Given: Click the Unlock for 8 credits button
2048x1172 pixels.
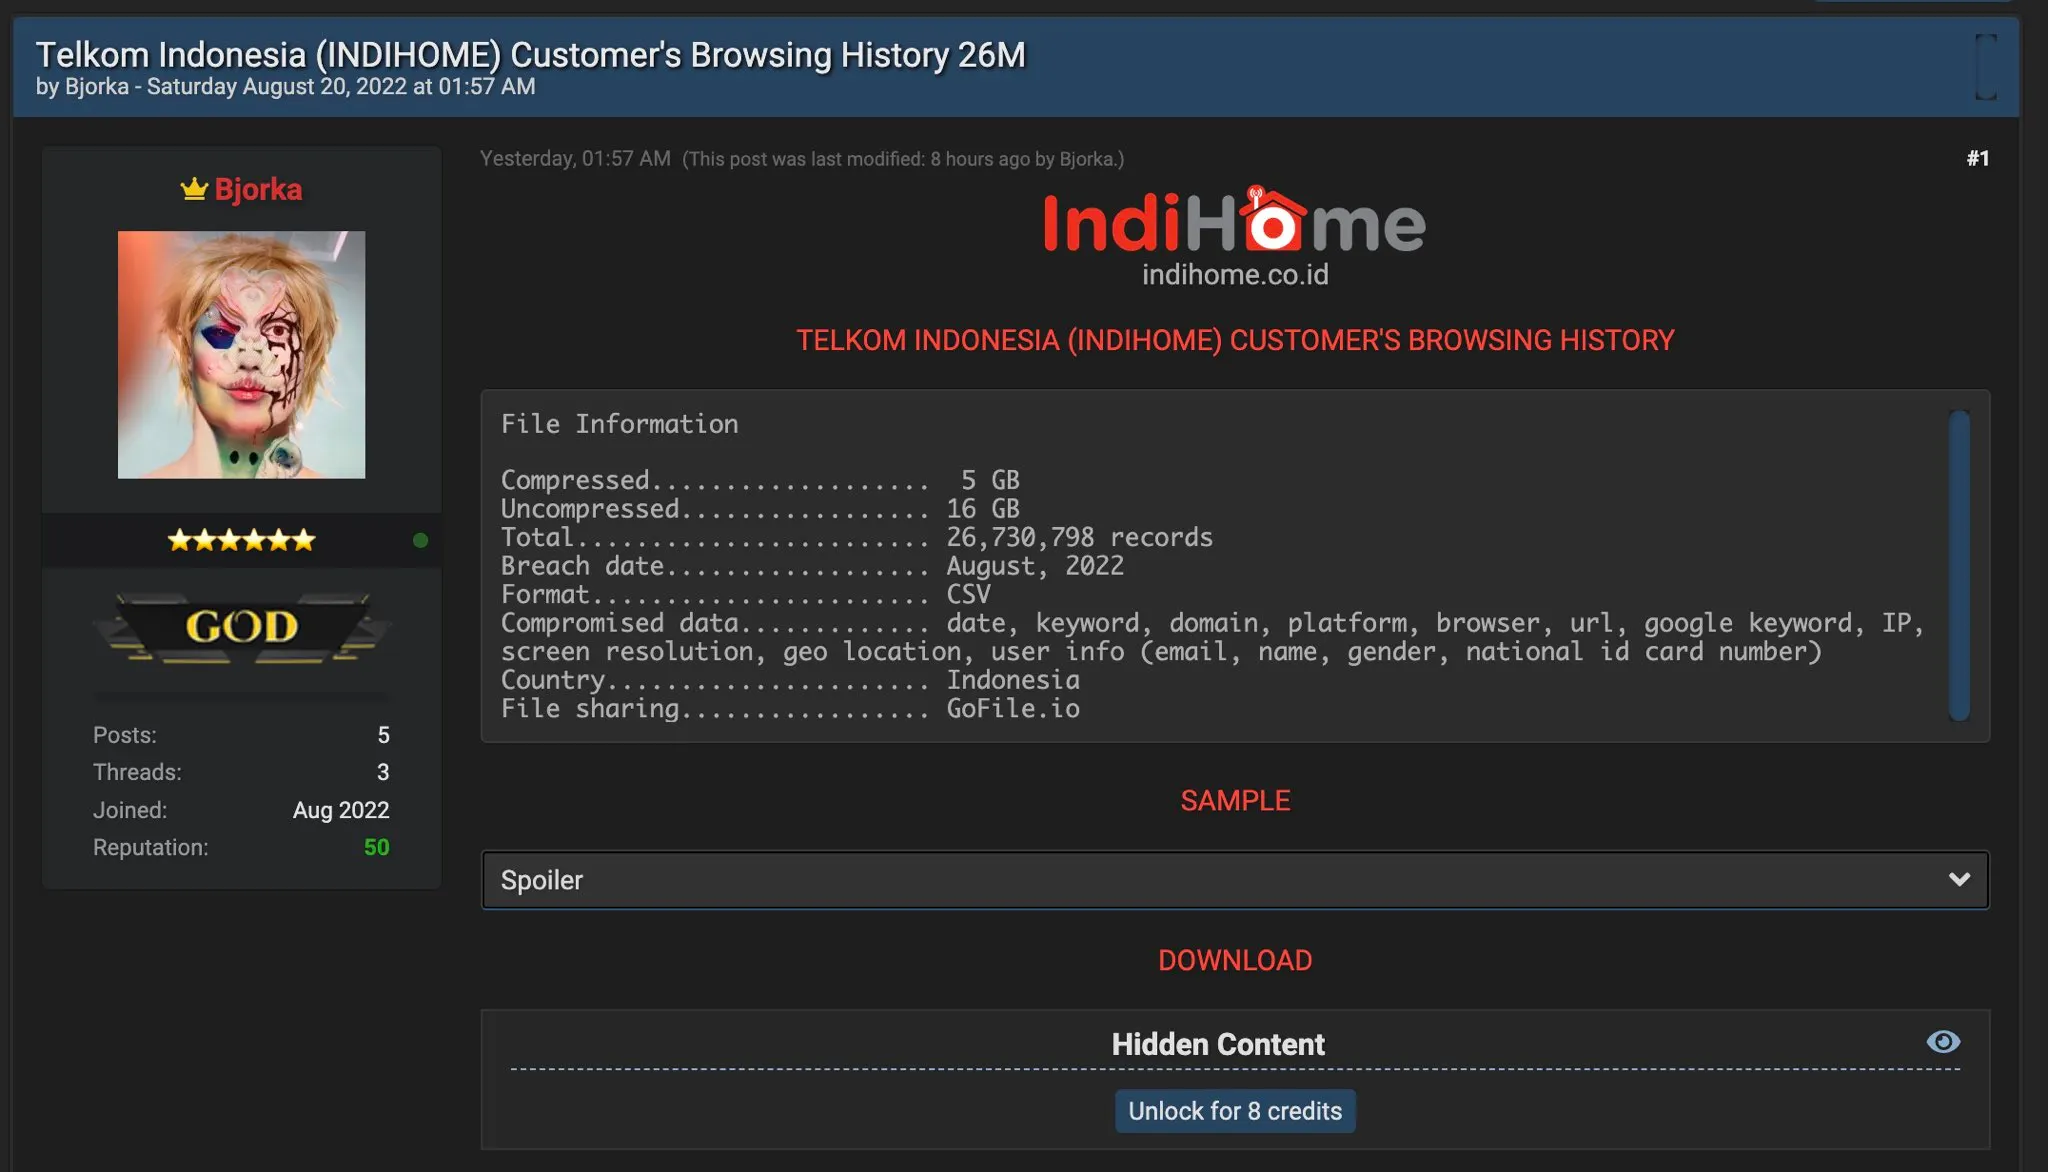Looking at the screenshot, I should (x=1234, y=1111).
